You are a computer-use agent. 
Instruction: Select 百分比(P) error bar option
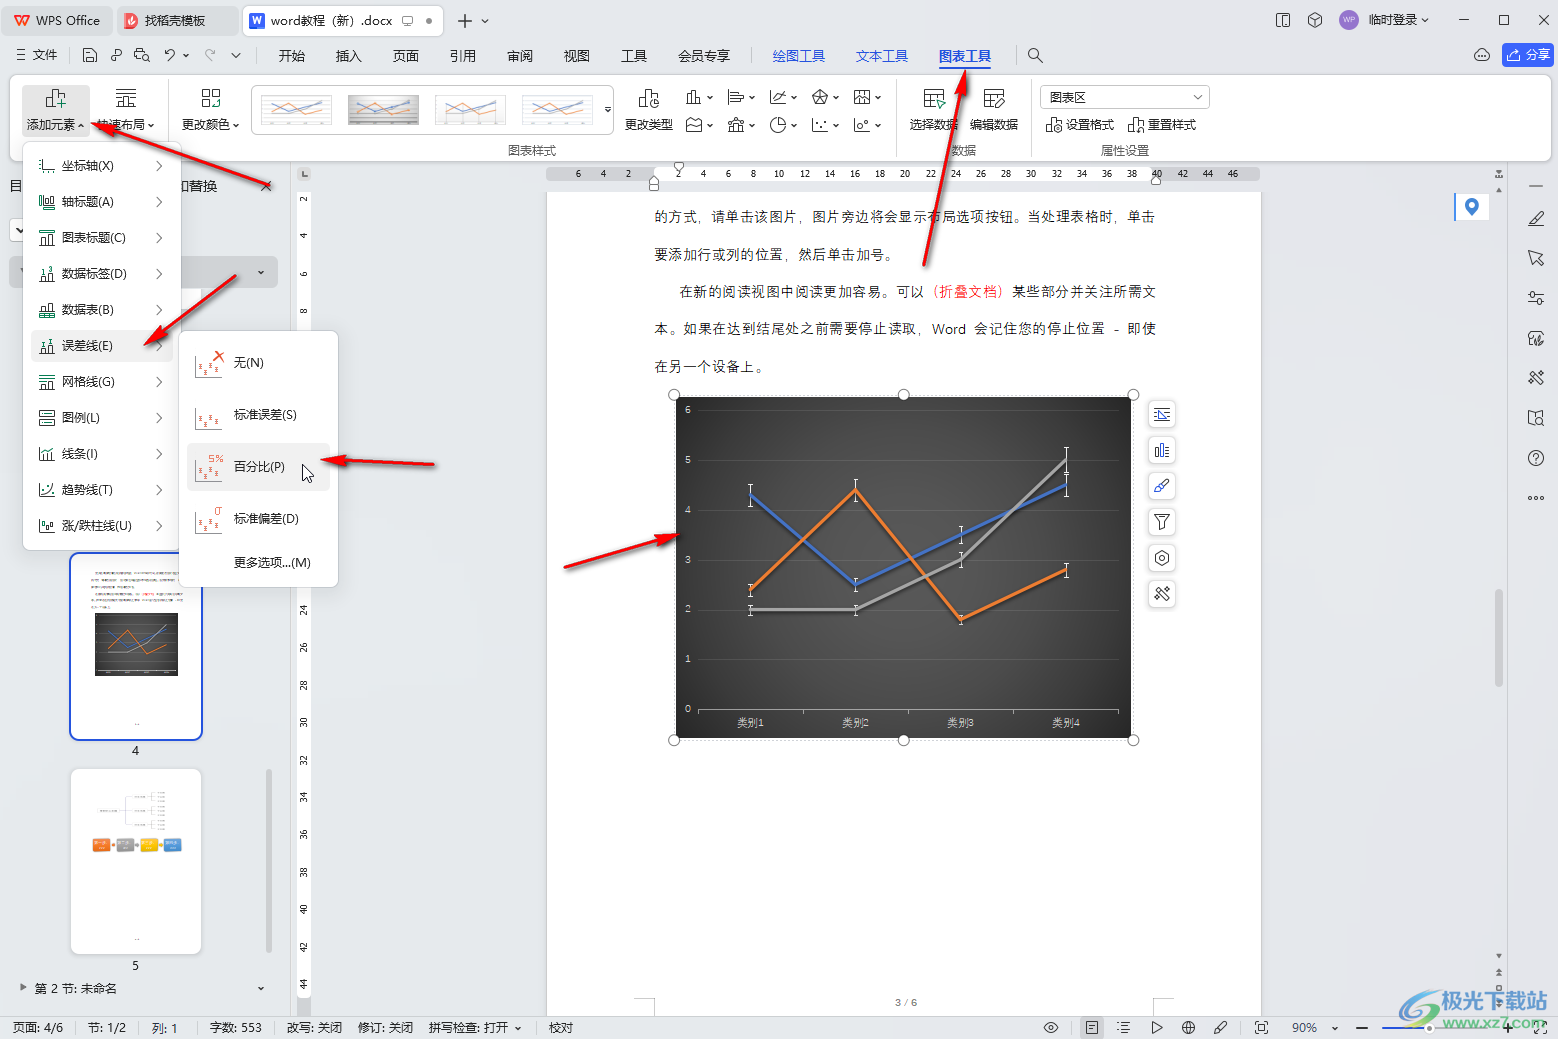coord(258,467)
